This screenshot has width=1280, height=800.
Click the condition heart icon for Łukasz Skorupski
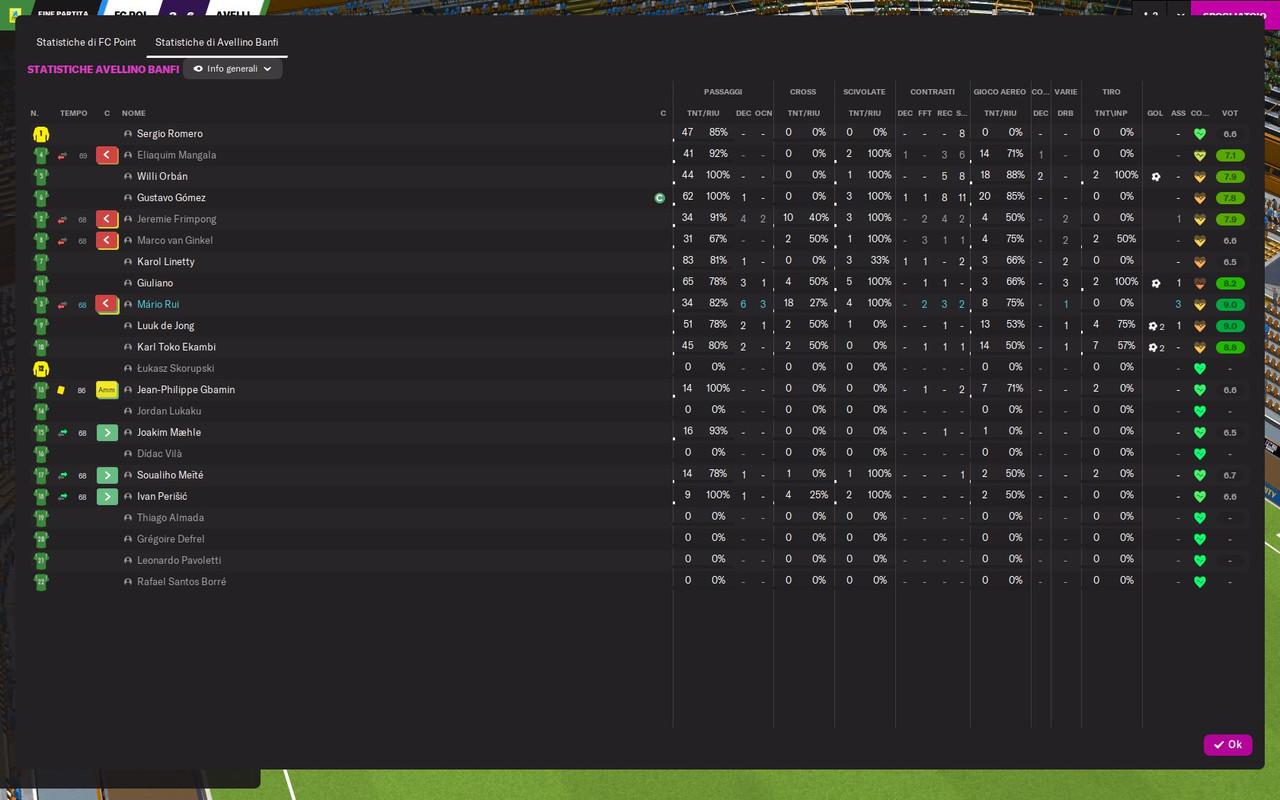(1200, 369)
